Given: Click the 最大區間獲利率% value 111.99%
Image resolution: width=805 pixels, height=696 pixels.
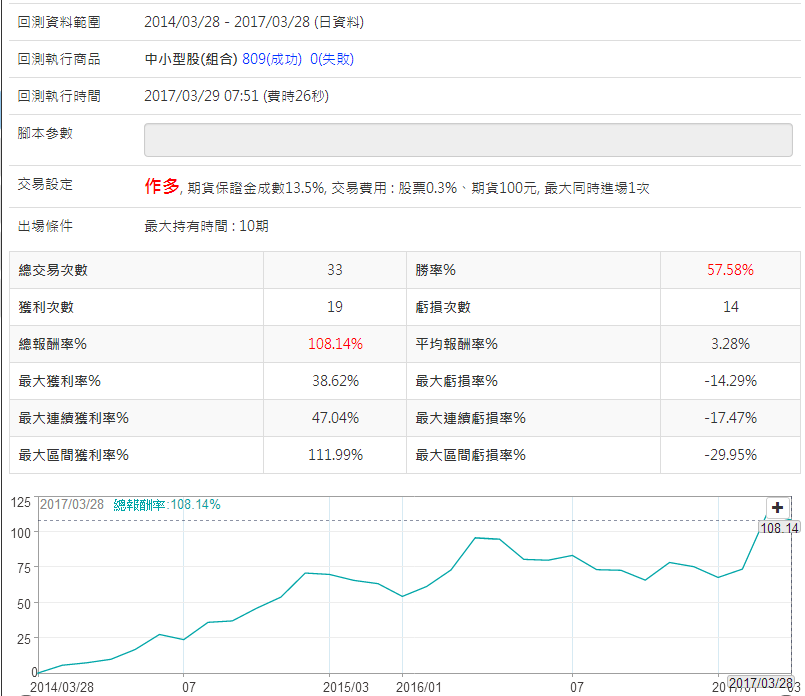Looking at the screenshot, I should click(335, 455).
